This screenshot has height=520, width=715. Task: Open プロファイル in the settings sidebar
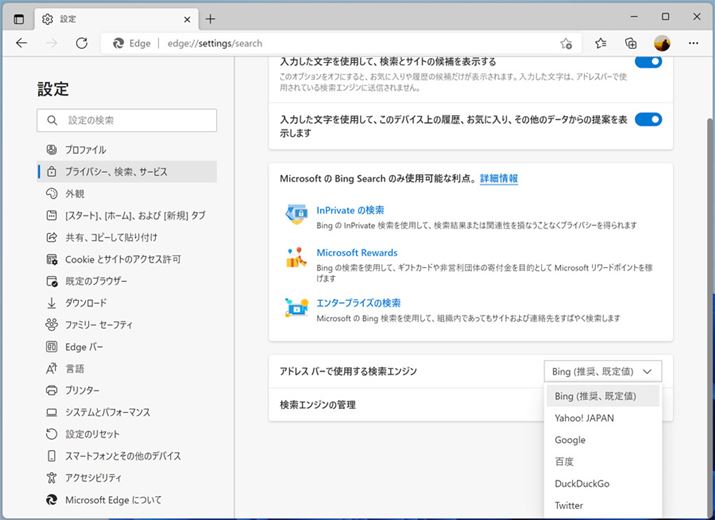pos(86,149)
